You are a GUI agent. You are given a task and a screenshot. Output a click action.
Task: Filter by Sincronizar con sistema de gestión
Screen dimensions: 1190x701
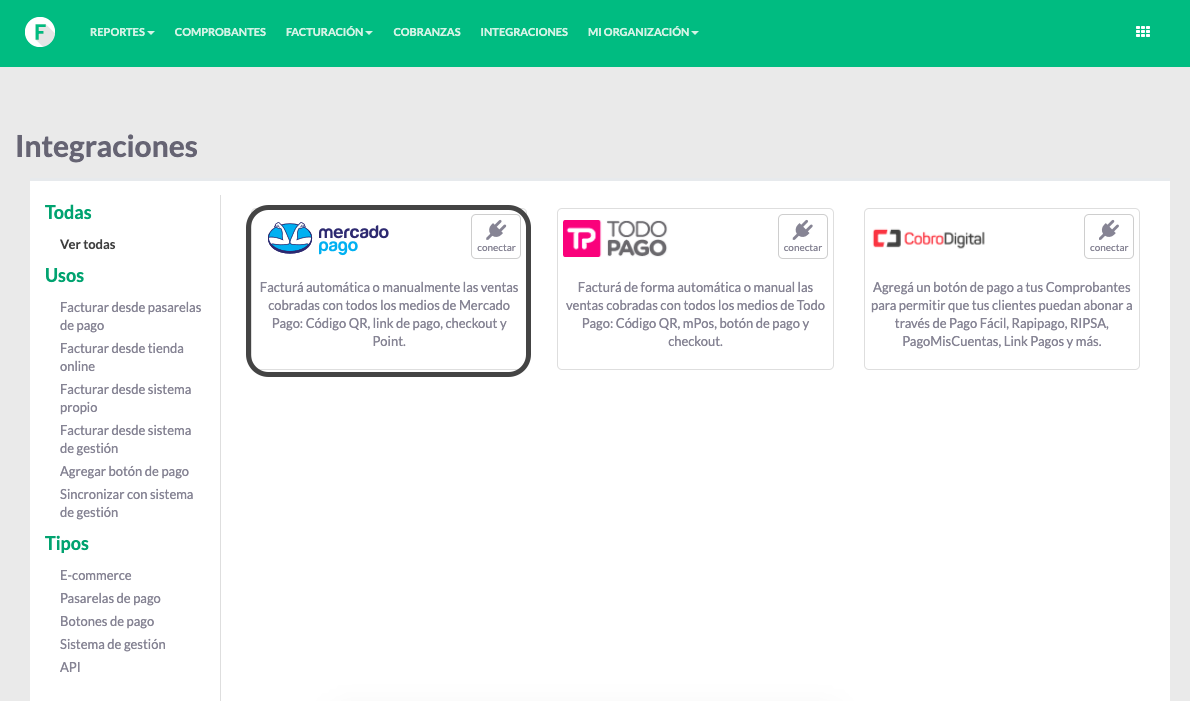point(127,503)
